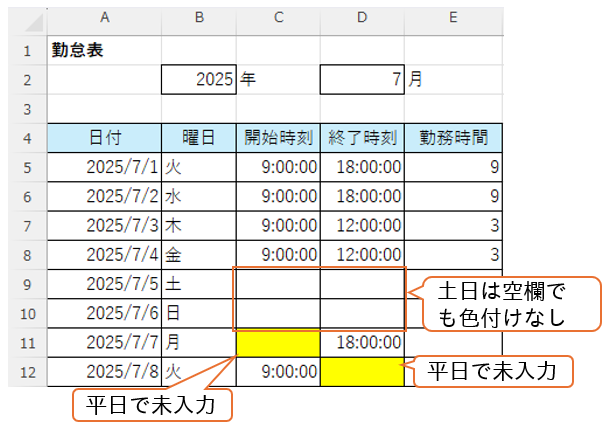Click weekday cell 月 in row 11
The height and width of the screenshot is (423, 606).
click(x=199, y=343)
